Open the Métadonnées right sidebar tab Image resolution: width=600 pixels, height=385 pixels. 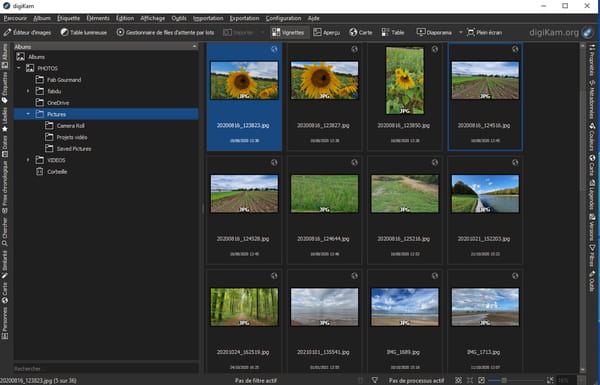point(592,100)
